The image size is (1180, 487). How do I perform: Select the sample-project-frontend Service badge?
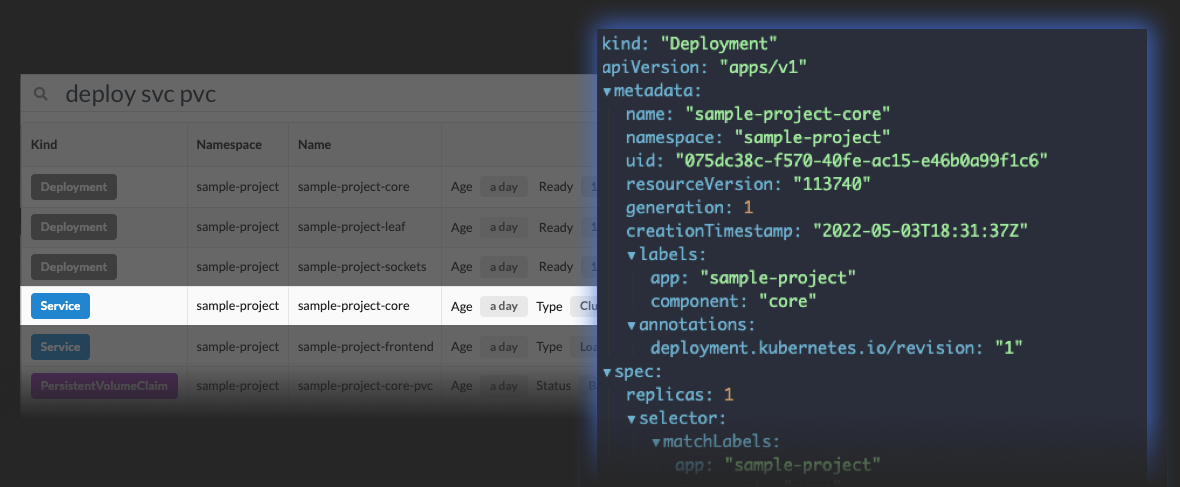(x=60, y=347)
